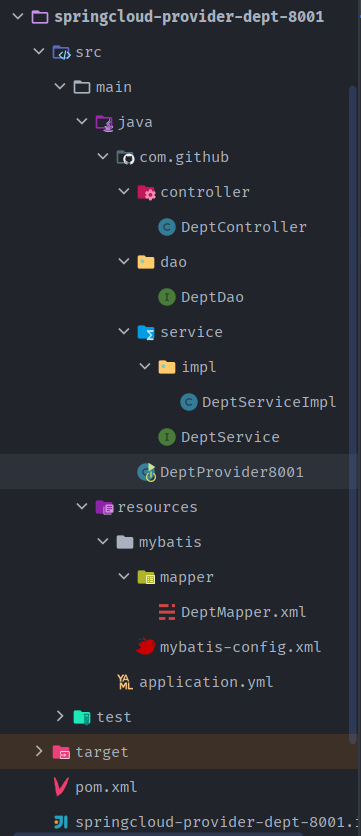The height and width of the screenshot is (836, 361).
Task: Click the DeptMapper.xml file icon
Action: tap(167, 612)
